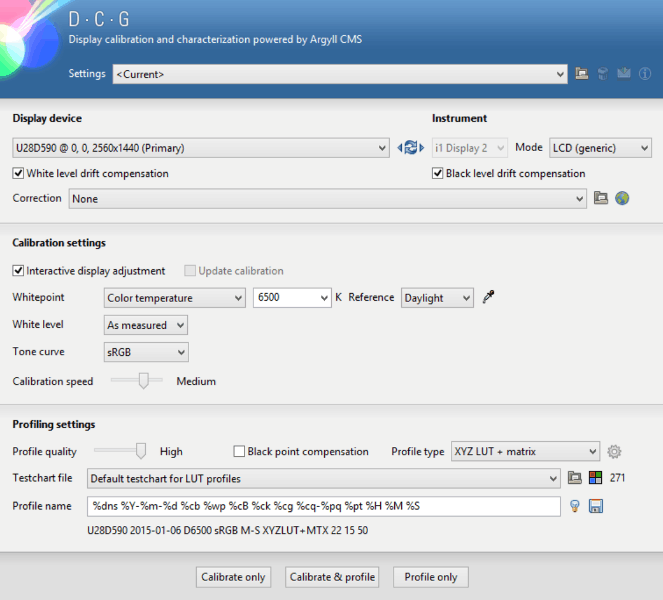Click into the Profile name field

[324, 506]
